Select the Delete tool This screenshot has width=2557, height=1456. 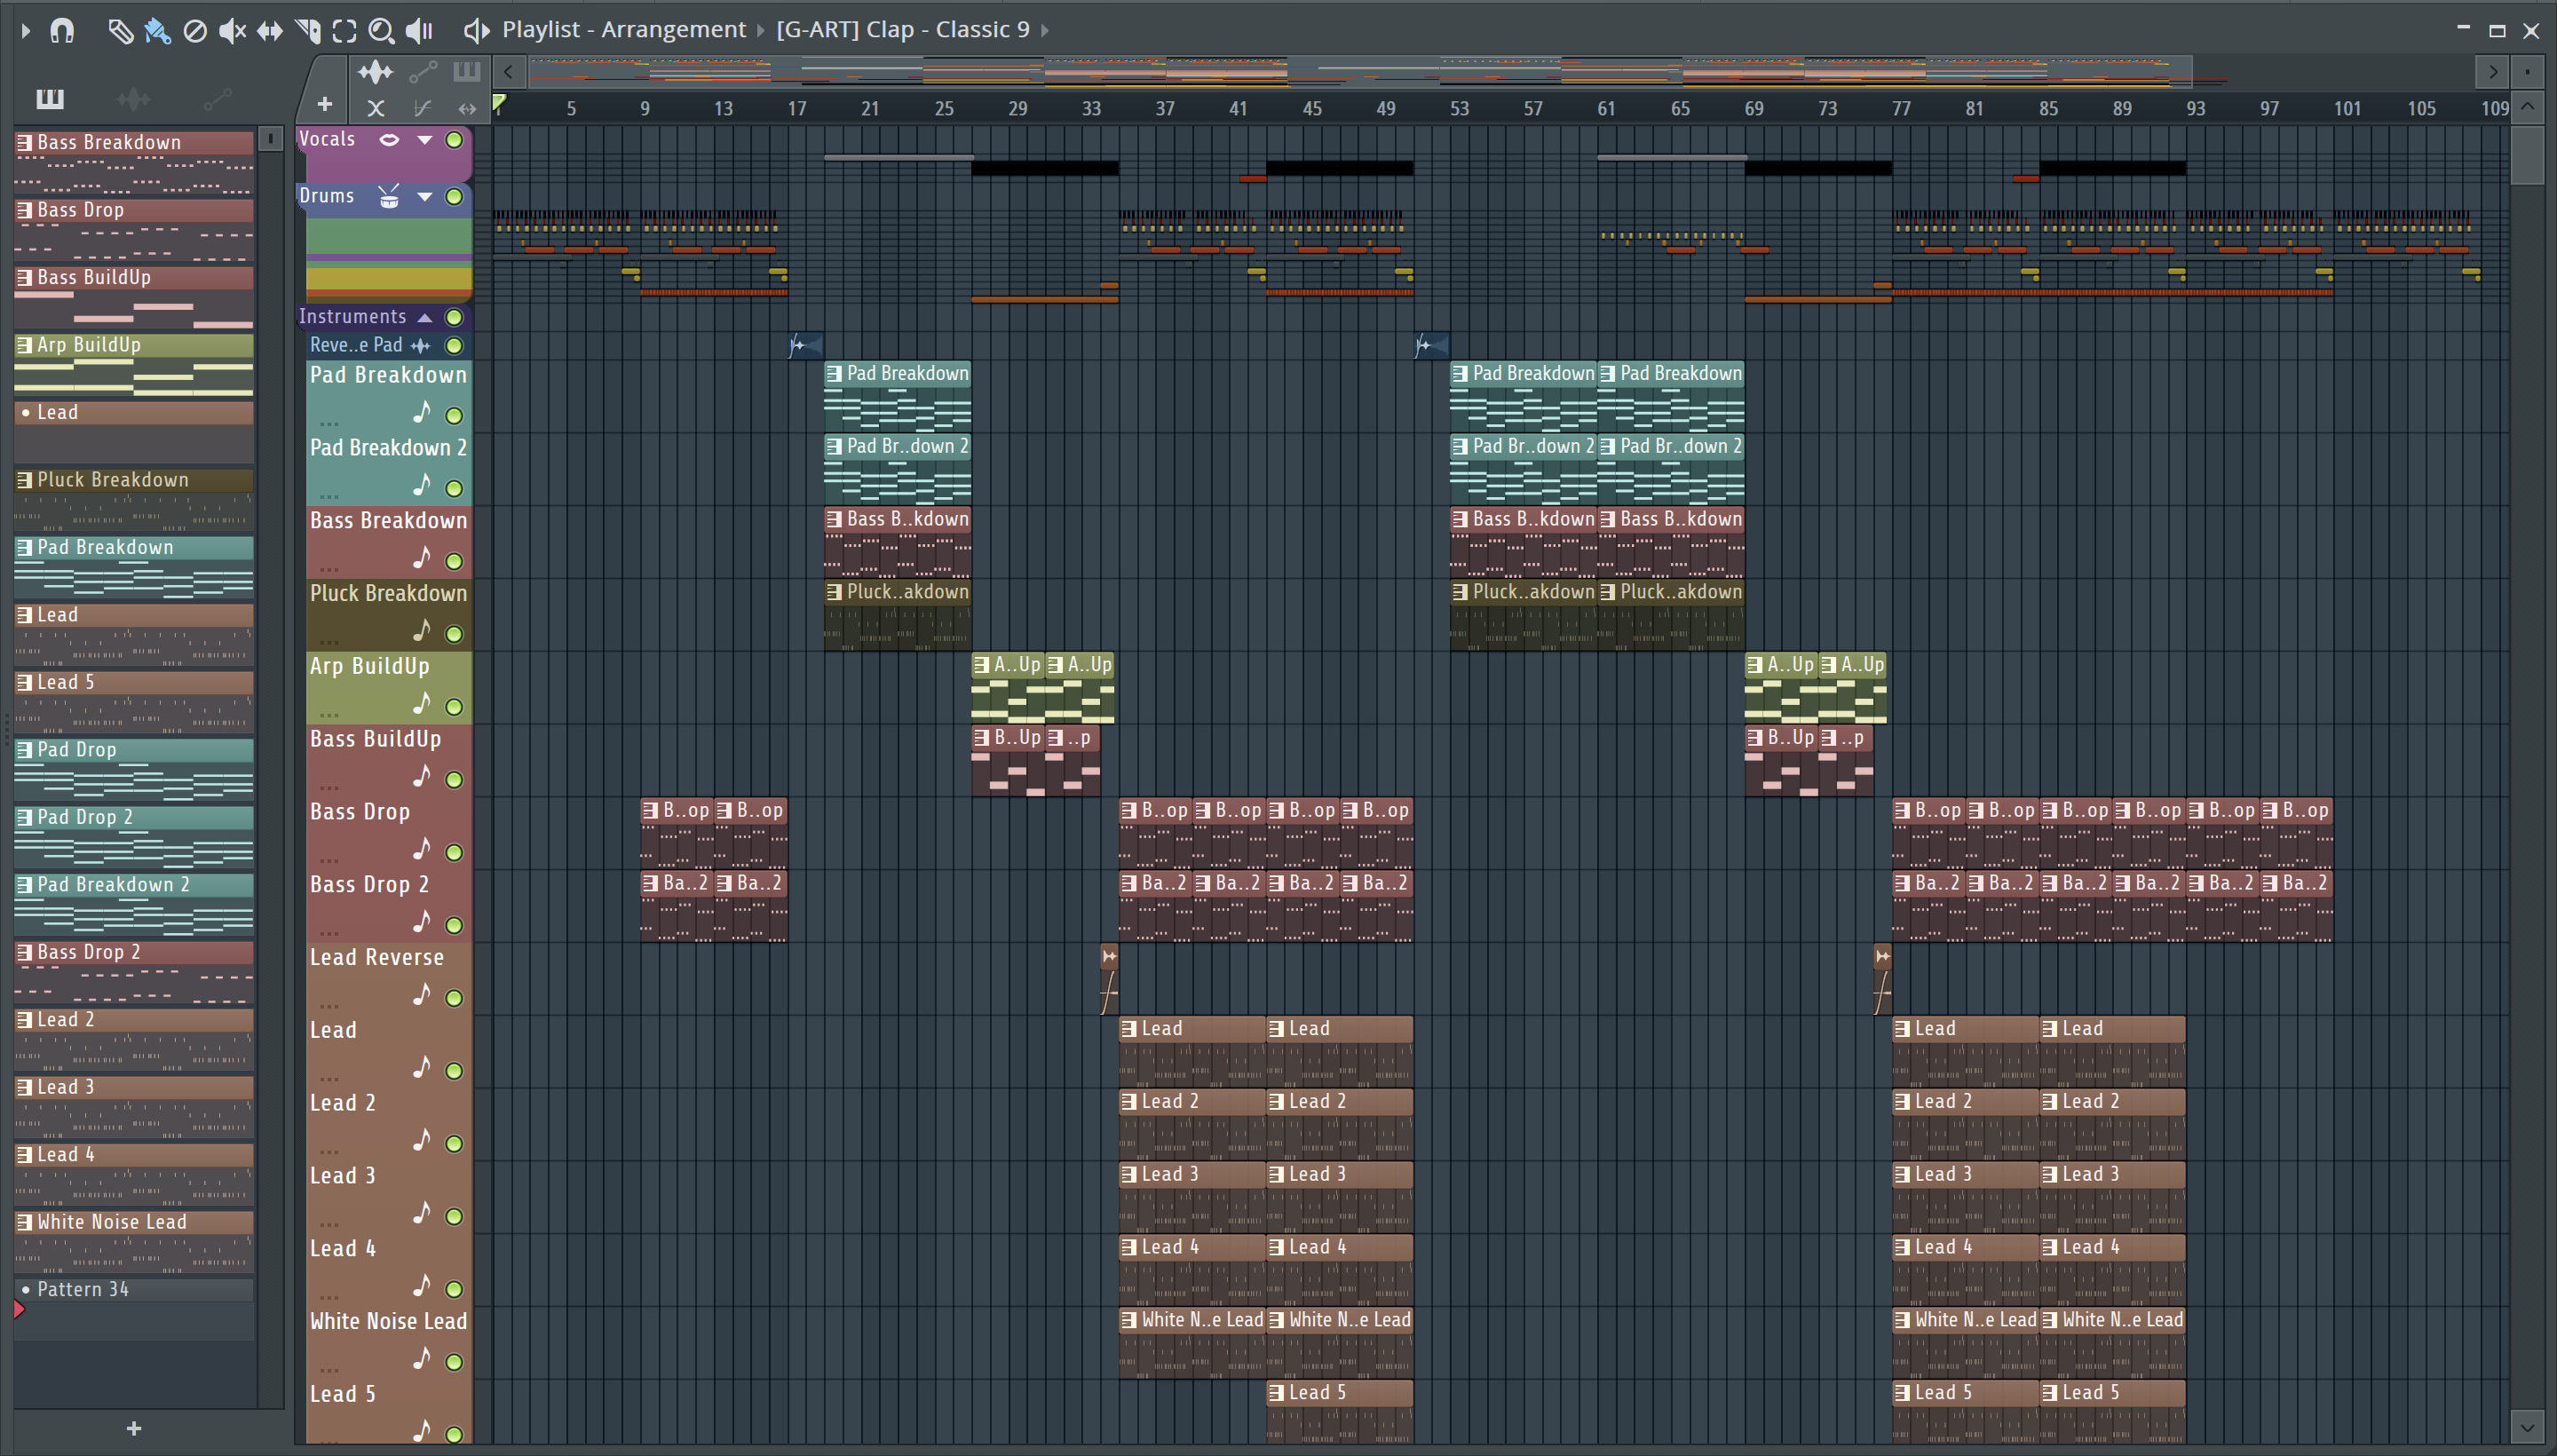tap(195, 30)
